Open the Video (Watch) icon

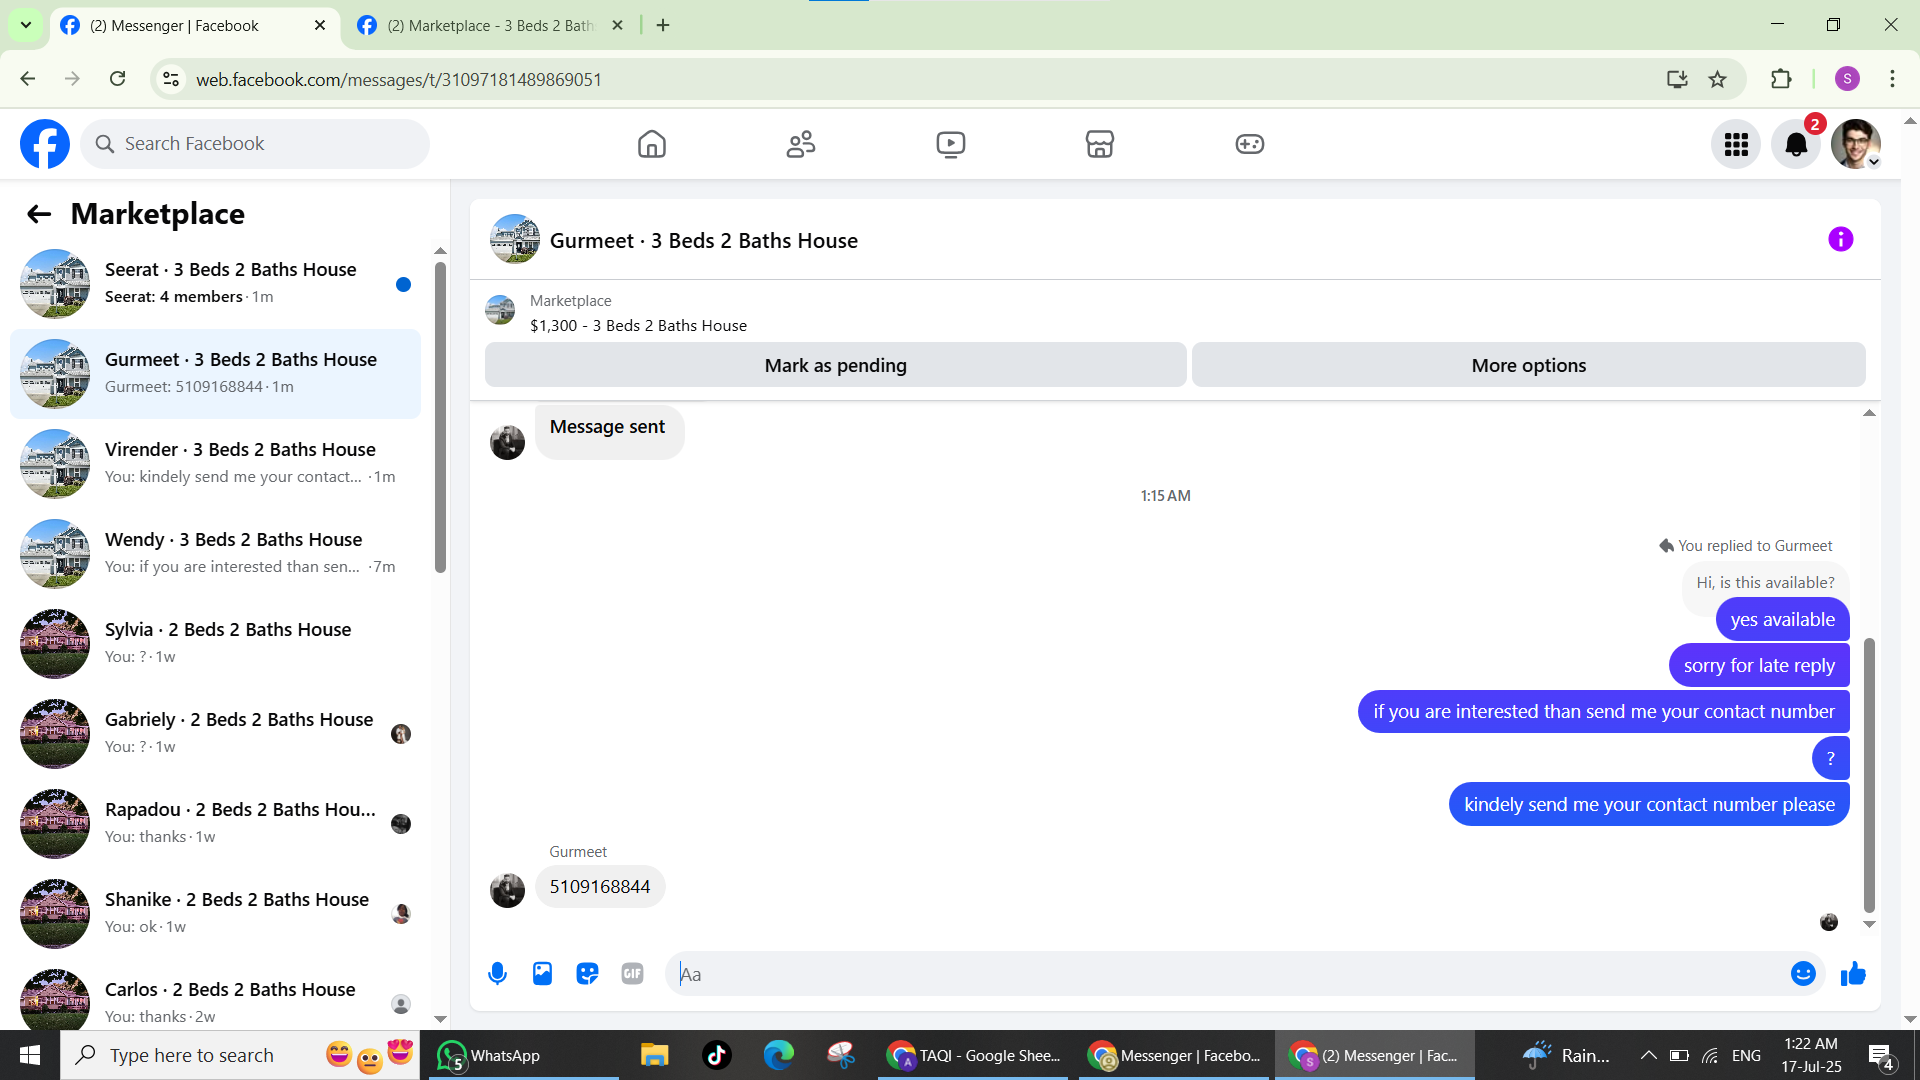(951, 144)
